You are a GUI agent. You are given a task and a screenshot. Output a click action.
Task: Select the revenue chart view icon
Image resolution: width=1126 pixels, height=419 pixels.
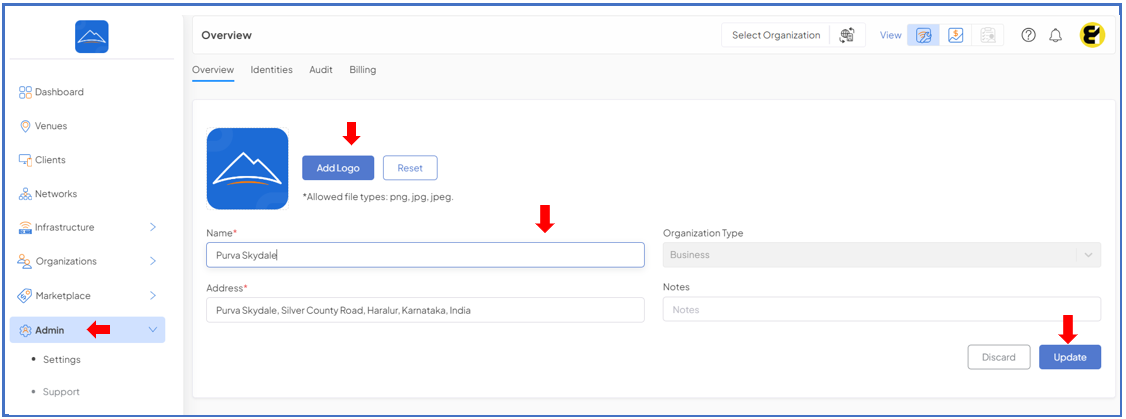[x=955, y=35]
